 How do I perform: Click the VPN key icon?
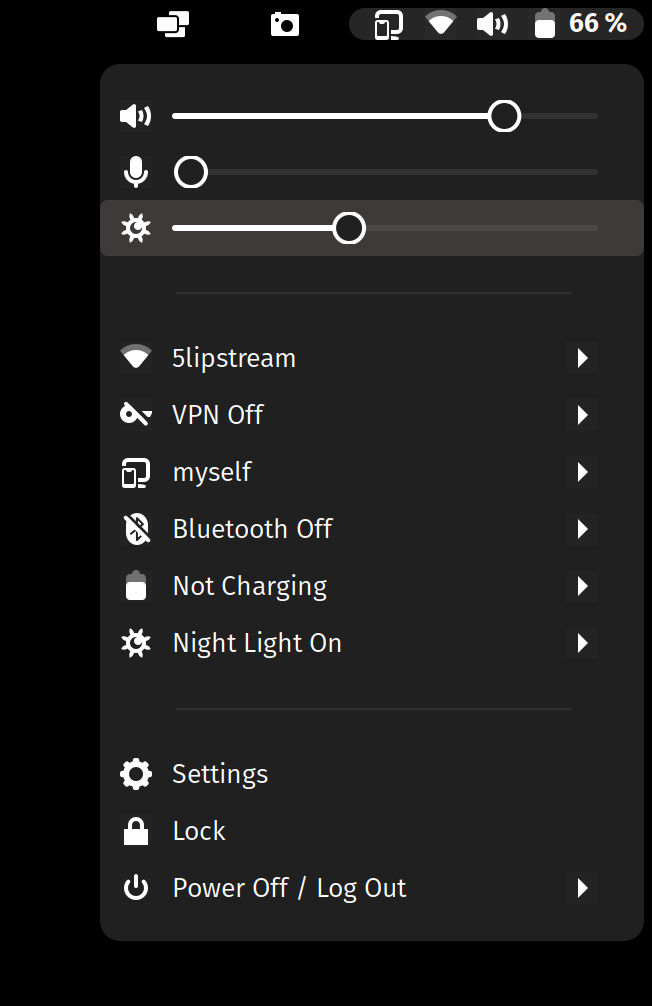(136, 414)
